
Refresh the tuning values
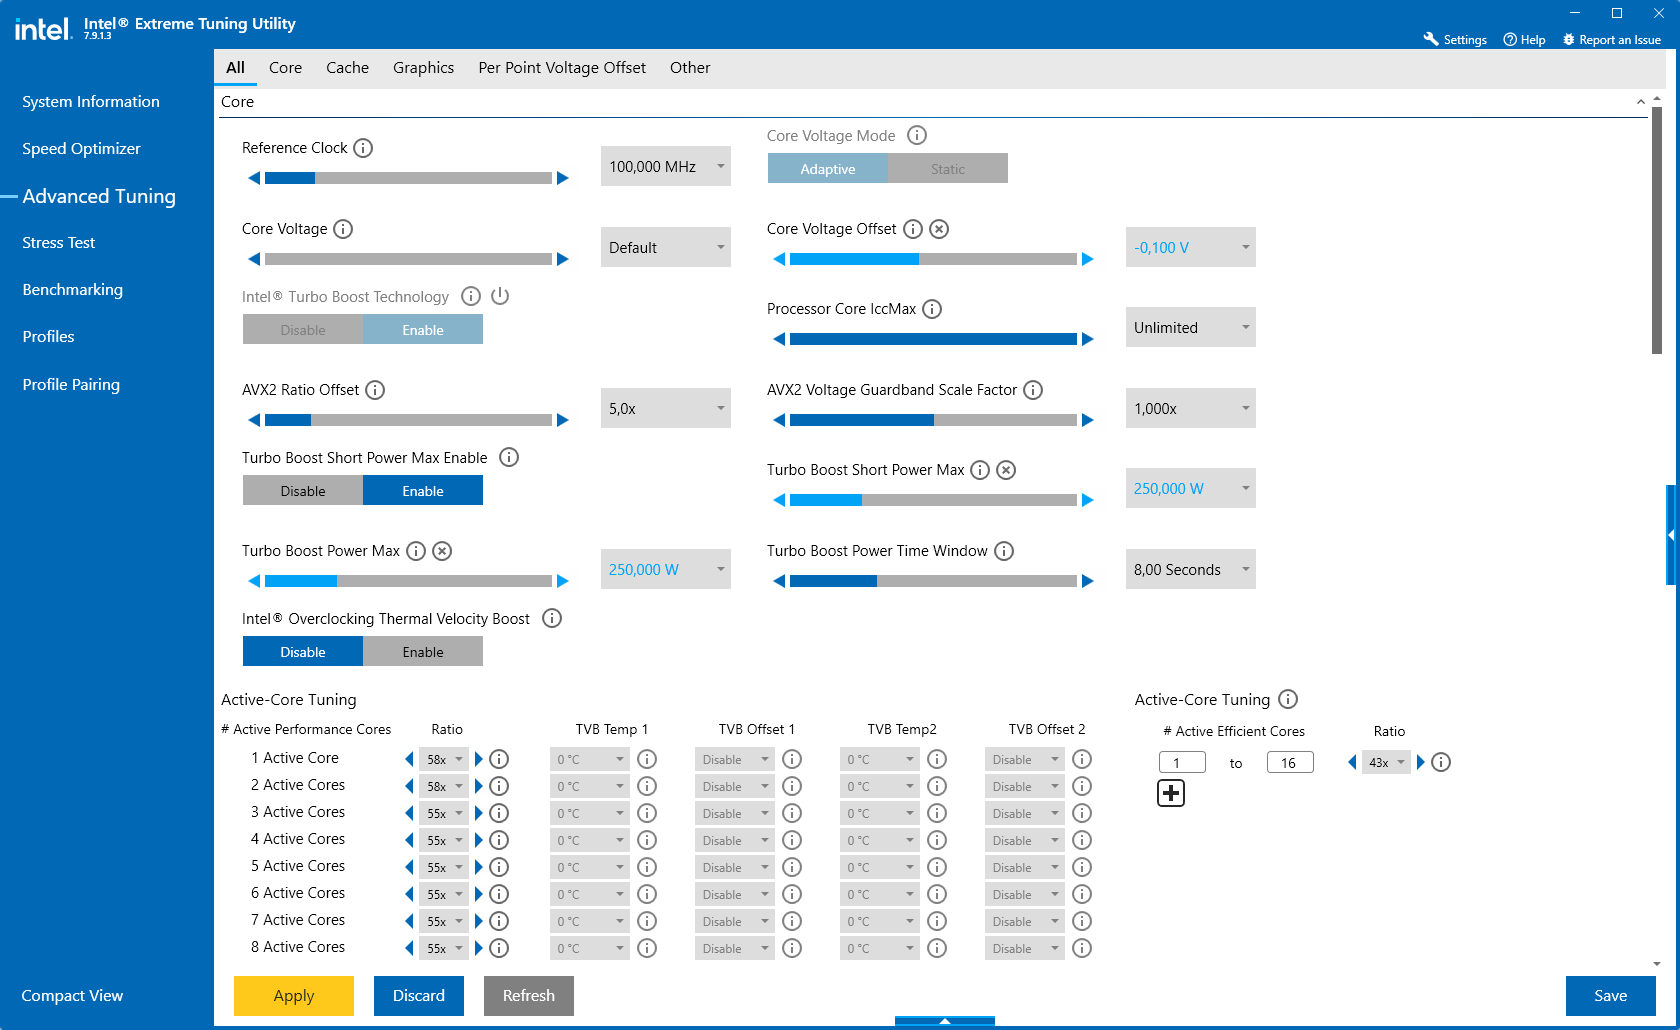[x=529, y=996]
